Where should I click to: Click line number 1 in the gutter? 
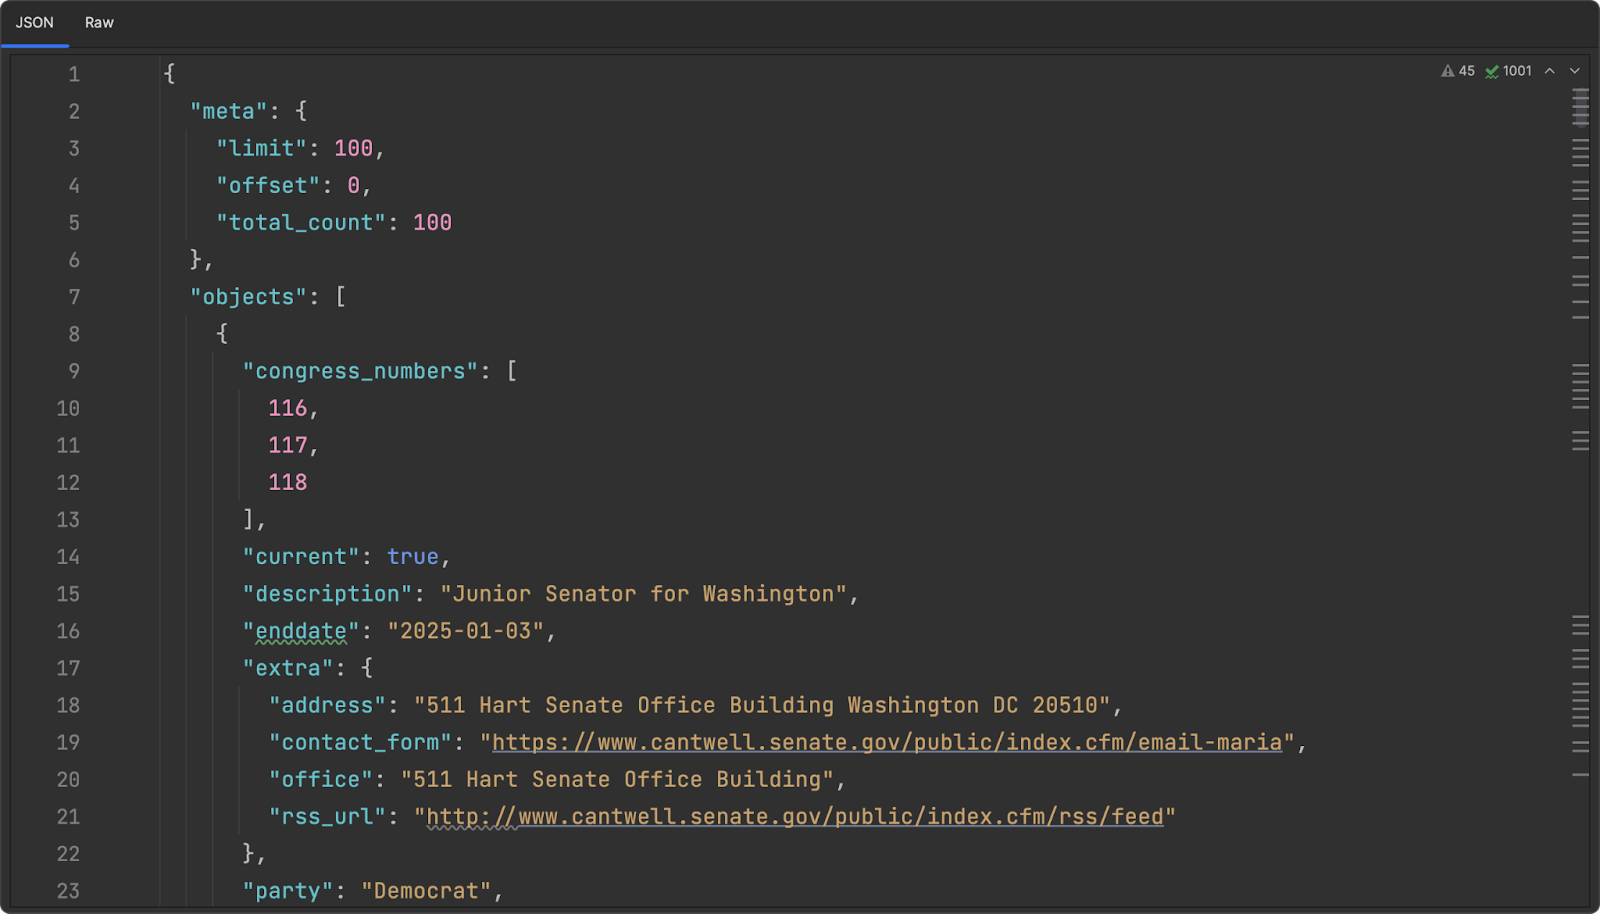click(74, 74)
